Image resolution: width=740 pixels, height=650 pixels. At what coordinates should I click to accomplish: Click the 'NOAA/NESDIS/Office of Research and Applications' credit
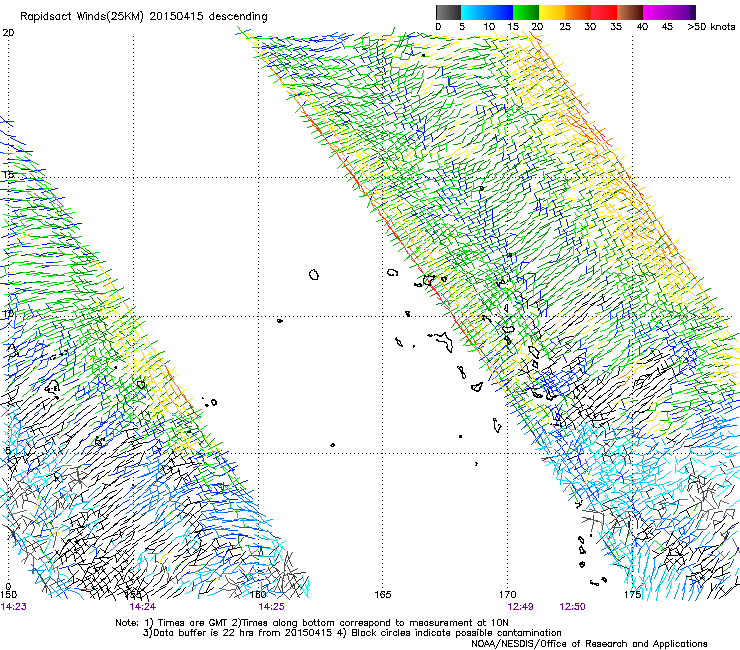[589, 644]
